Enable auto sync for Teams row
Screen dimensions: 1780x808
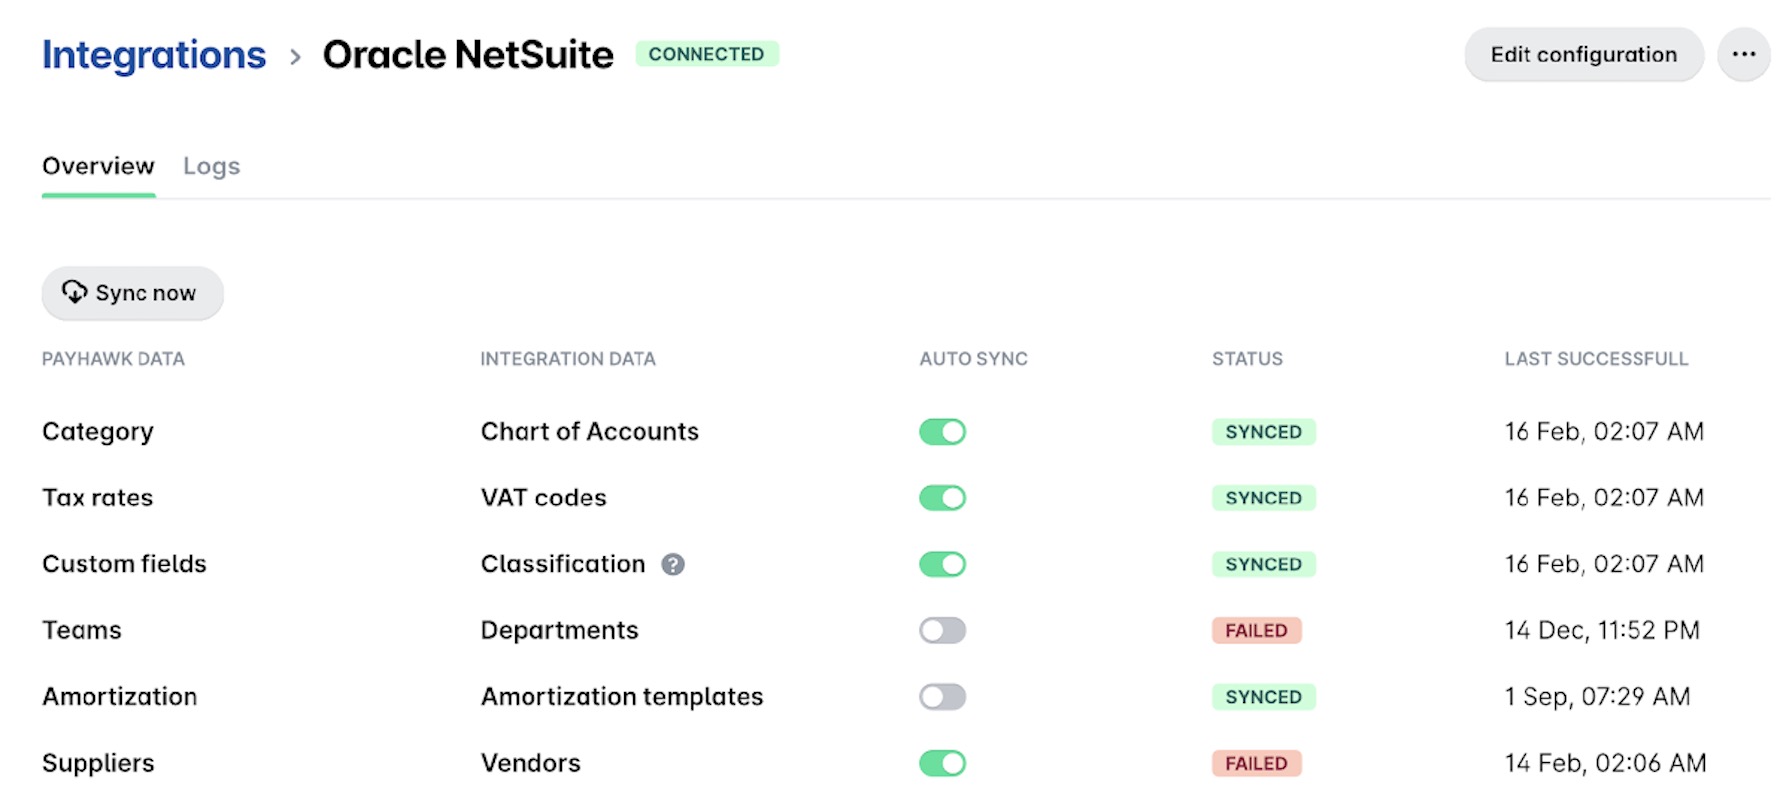[x=942, y=630]
